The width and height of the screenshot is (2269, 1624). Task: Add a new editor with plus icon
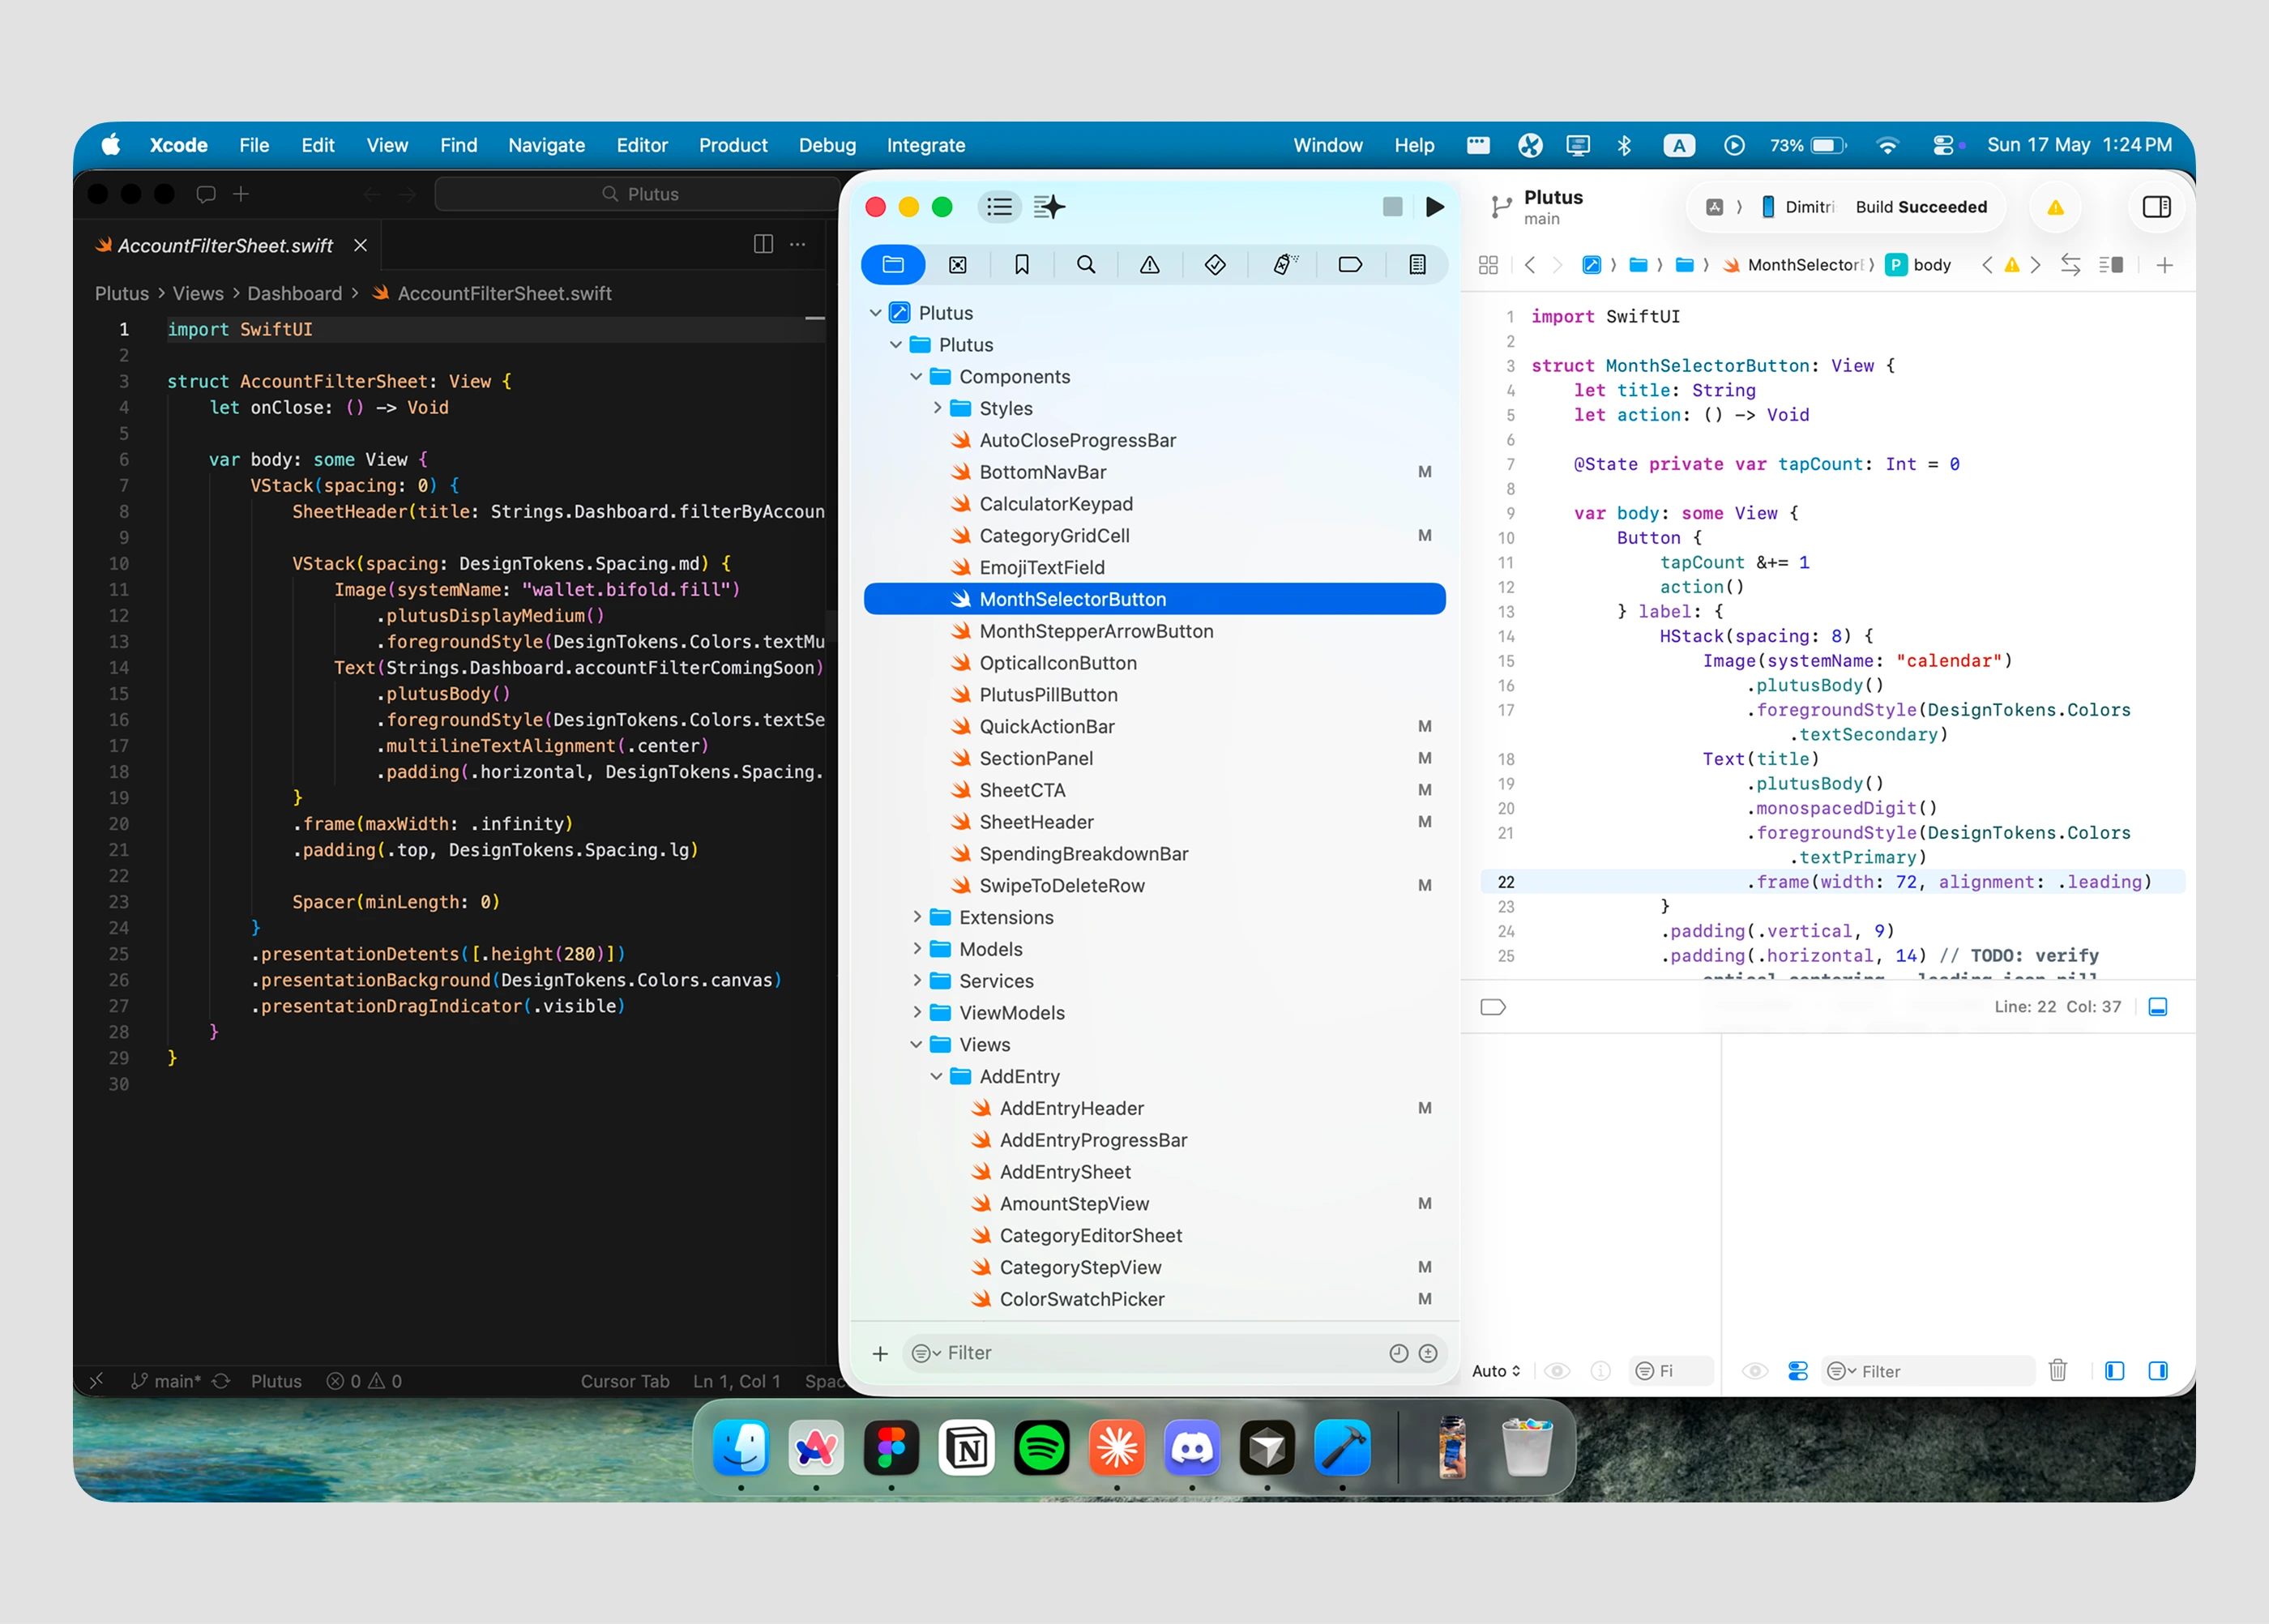pos(2164,265)
